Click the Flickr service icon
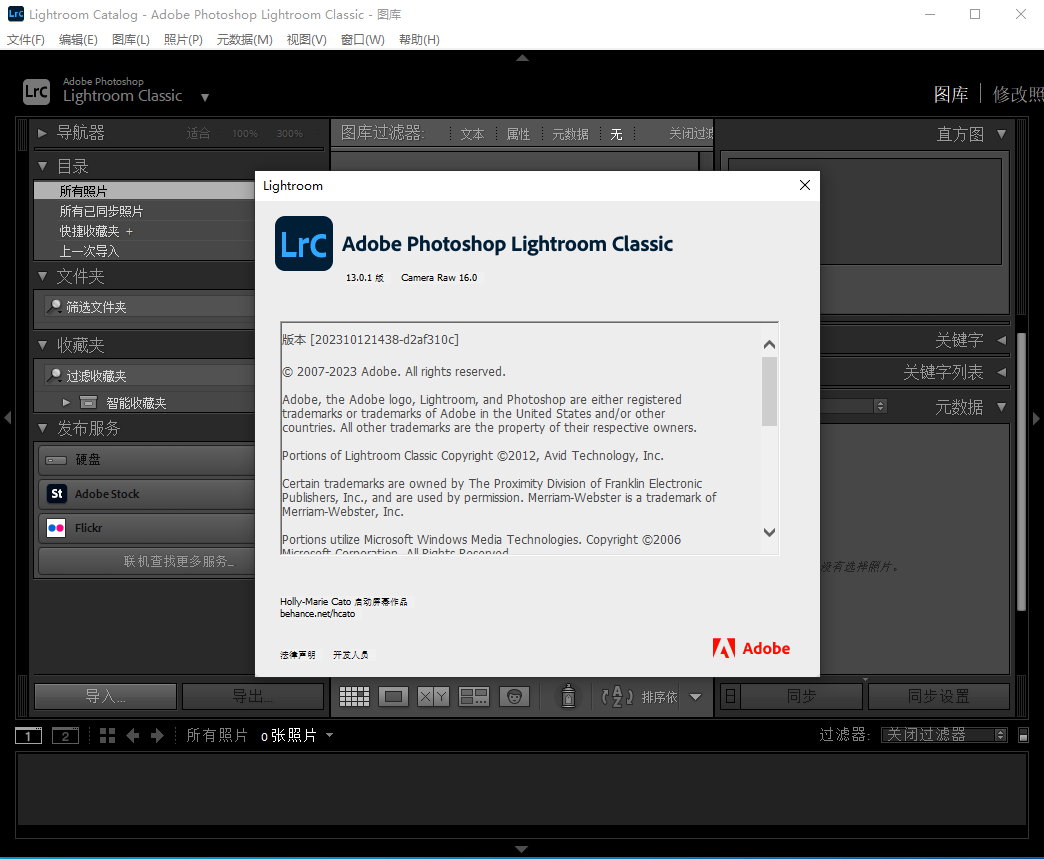 coord(56,528)
